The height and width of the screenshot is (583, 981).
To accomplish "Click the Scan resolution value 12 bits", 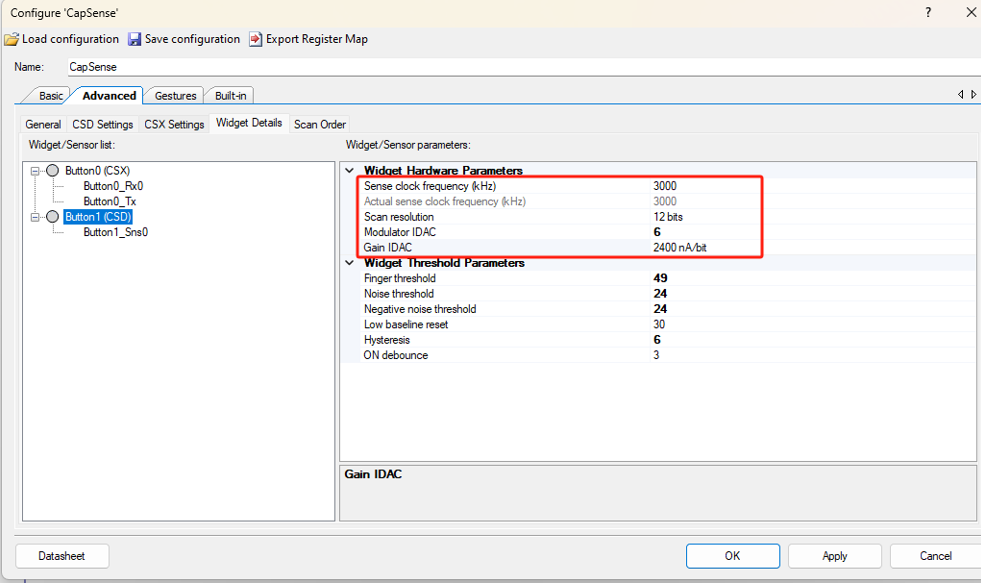I will [x=668, y=216].
